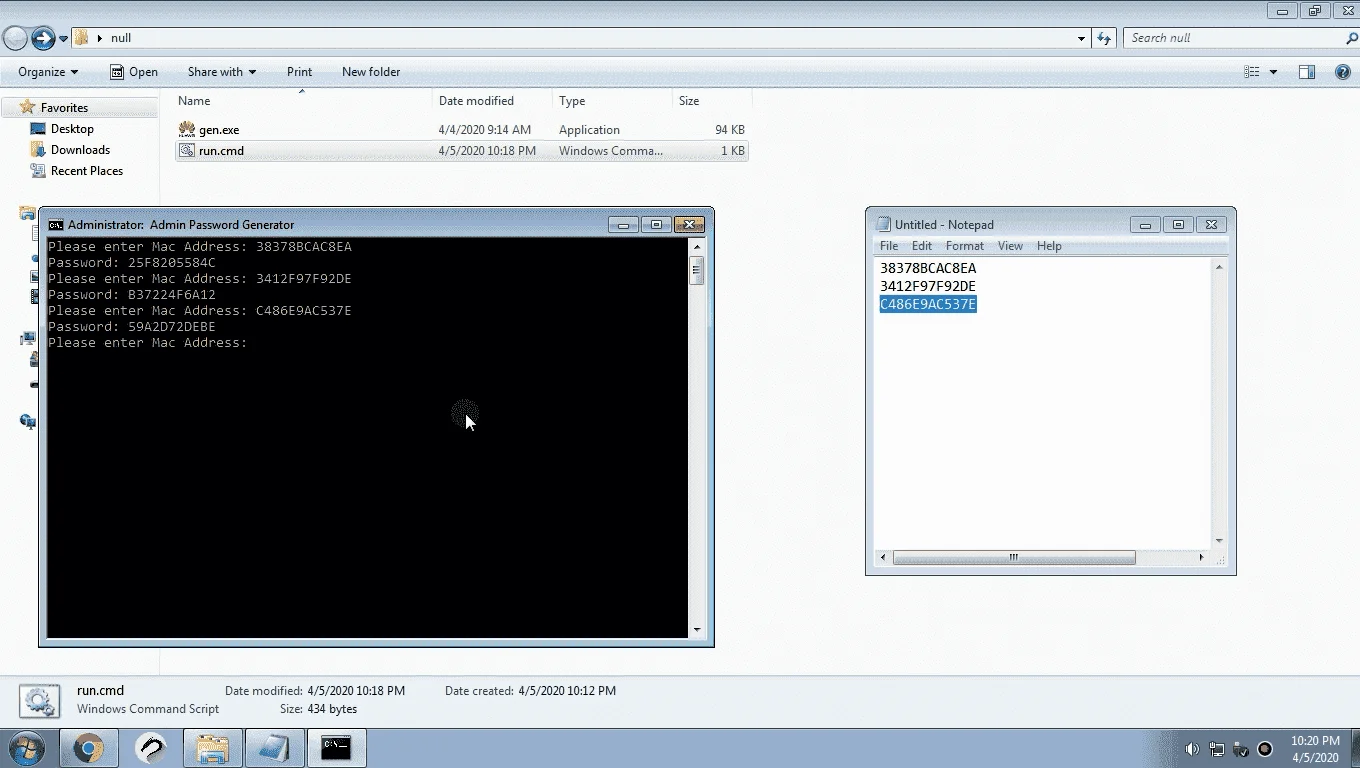Open the recent locations dropdown arrow

[64, 39]
